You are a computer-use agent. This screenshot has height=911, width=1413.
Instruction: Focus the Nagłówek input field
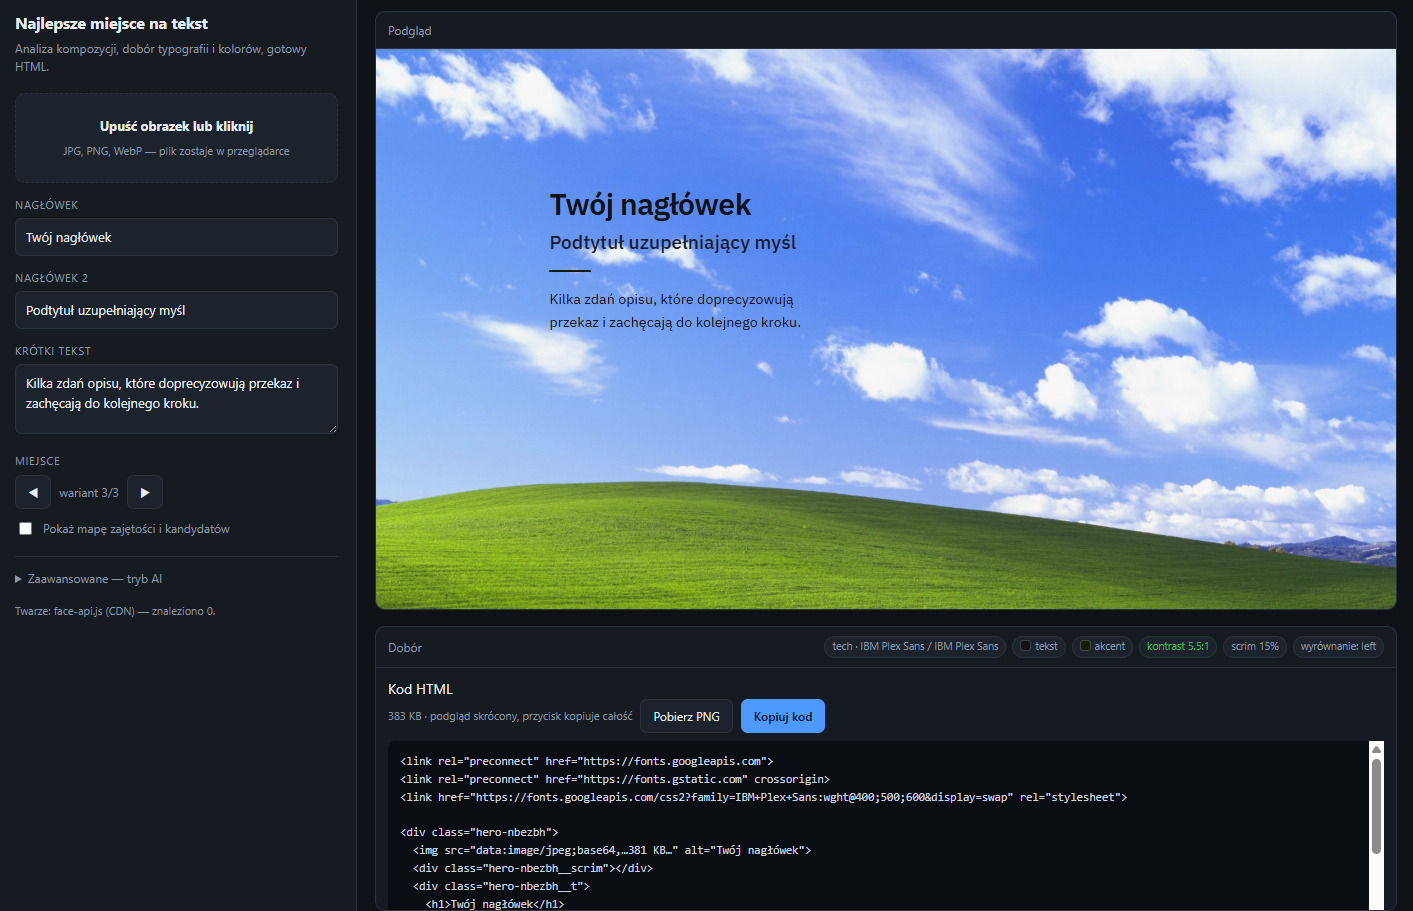click(x=176, y=237)
